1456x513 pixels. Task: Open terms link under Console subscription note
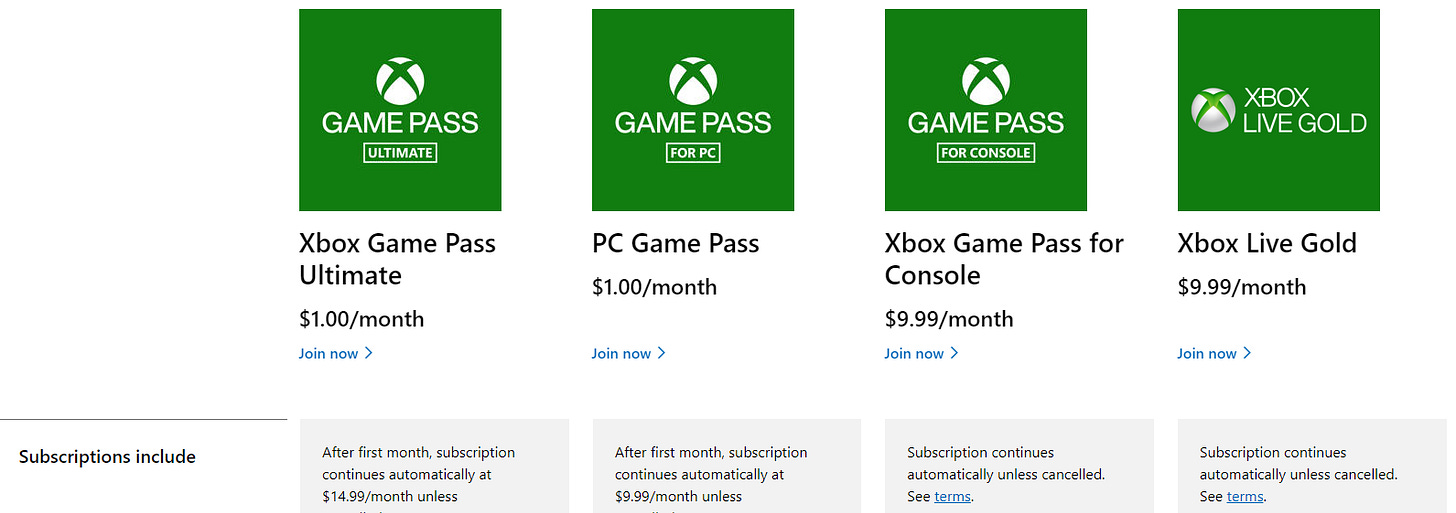[x=952, y=497]
